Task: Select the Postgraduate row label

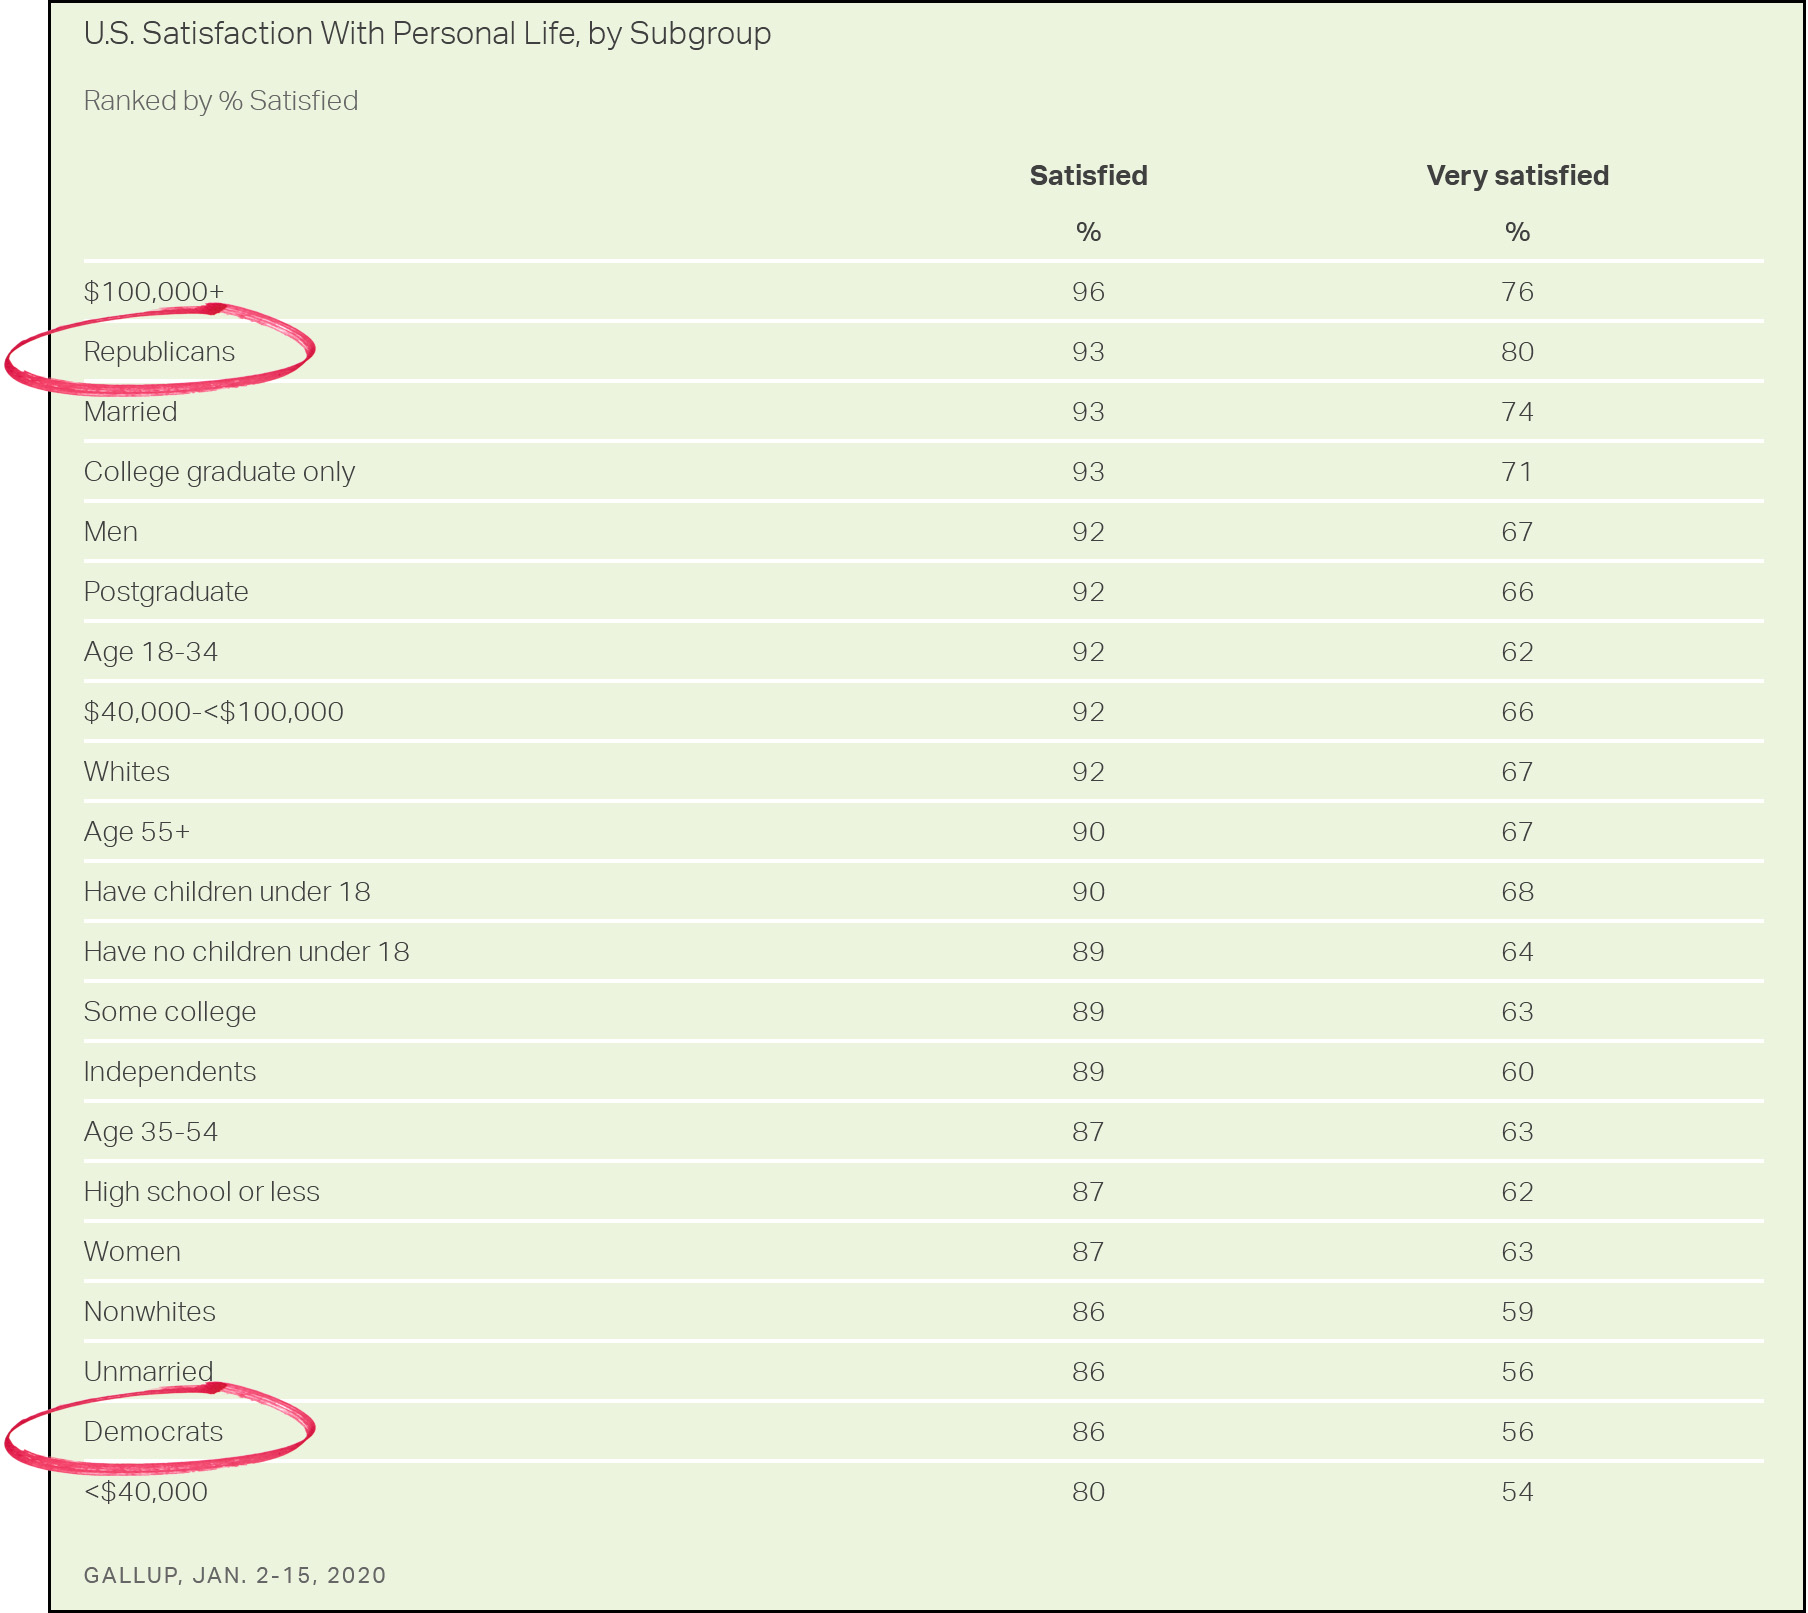Action: pyautogui.click(x=166, y=592)
